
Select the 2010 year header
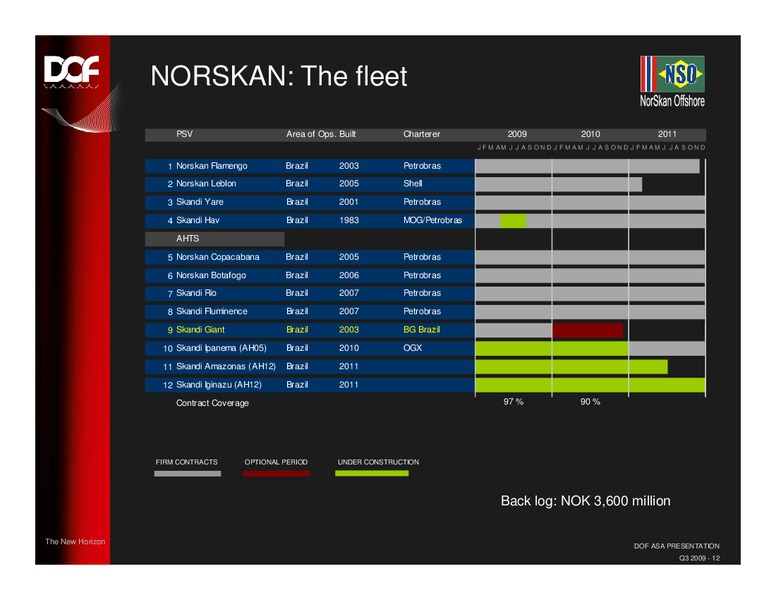pyautogui.click(x=590, y=134)
